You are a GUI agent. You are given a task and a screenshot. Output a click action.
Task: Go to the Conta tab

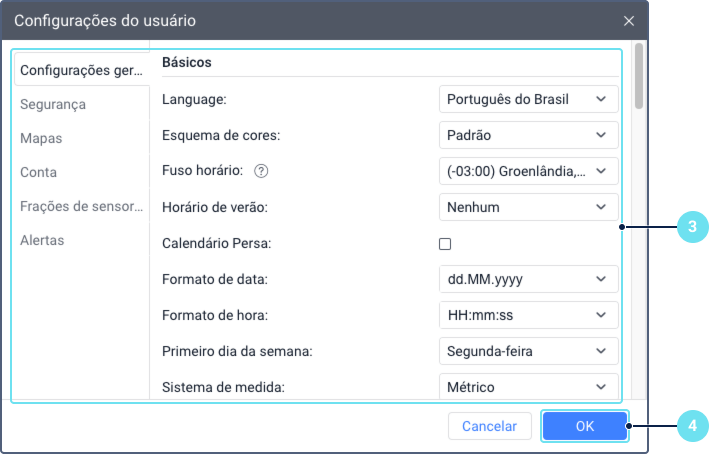(x=38, y=172)
